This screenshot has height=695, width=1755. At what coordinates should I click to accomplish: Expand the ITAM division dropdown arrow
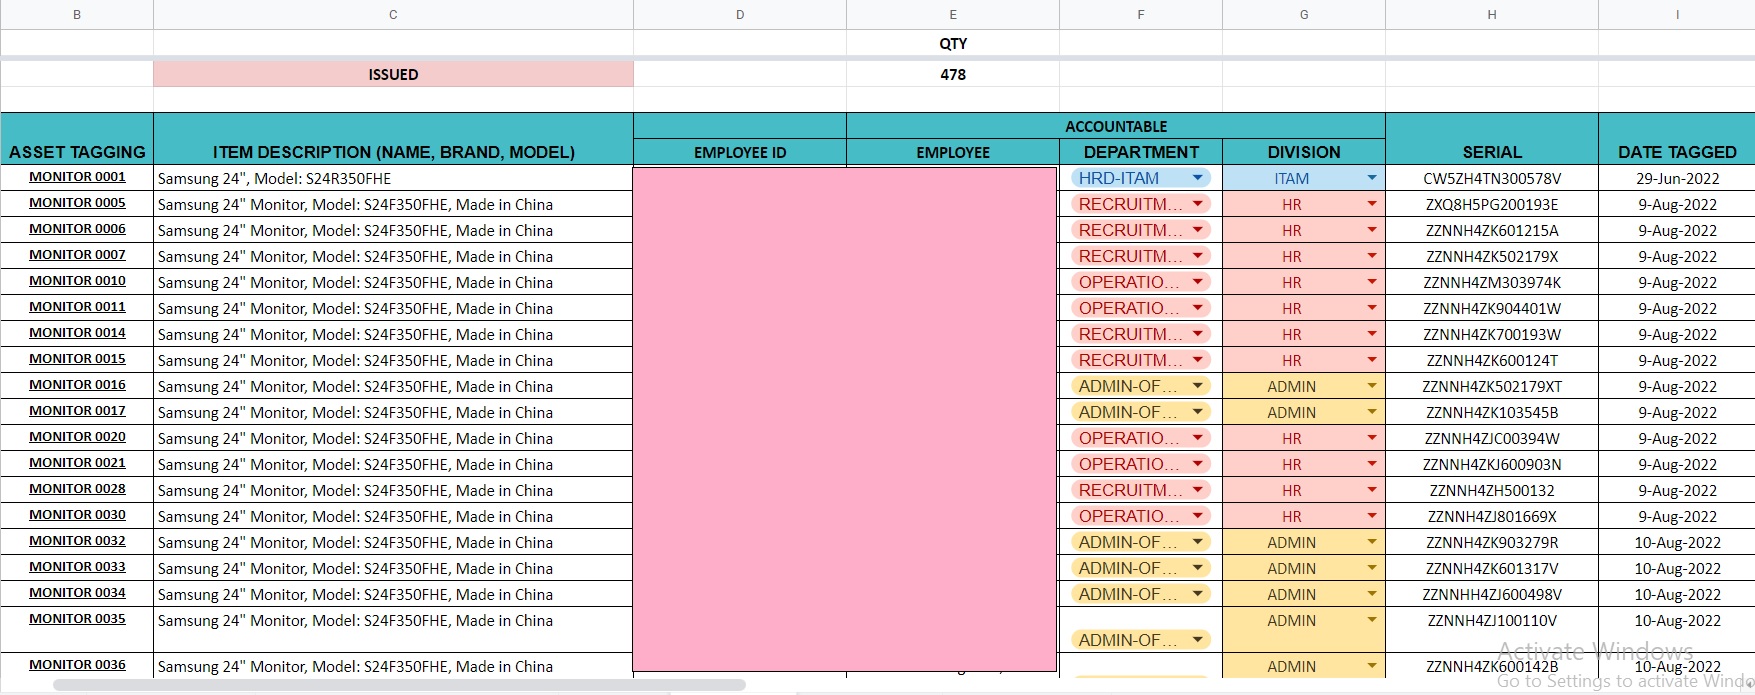coord(1372,178)
